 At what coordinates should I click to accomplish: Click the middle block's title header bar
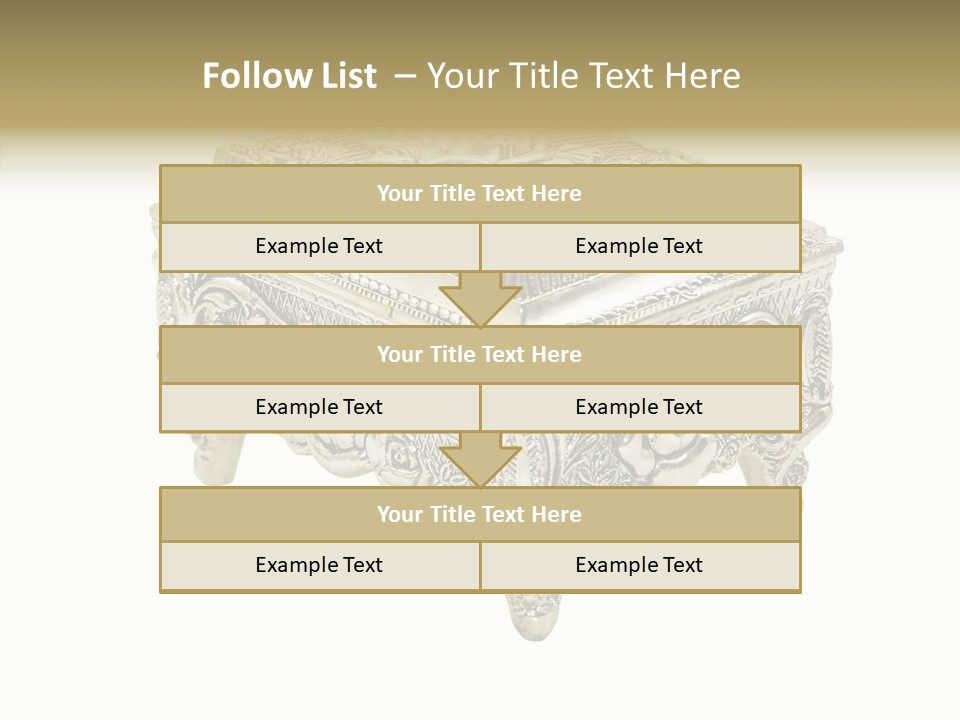pyautogui.click(x=480, y=354)
